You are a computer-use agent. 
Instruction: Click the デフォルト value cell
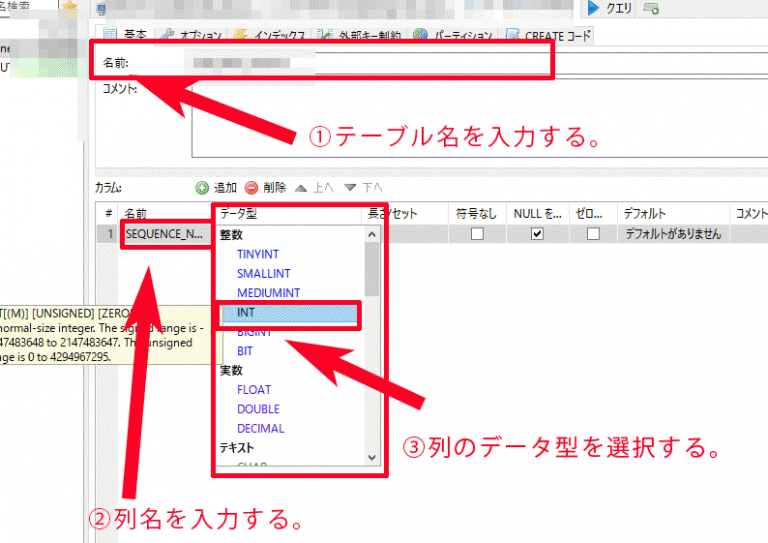pos(671,234)
